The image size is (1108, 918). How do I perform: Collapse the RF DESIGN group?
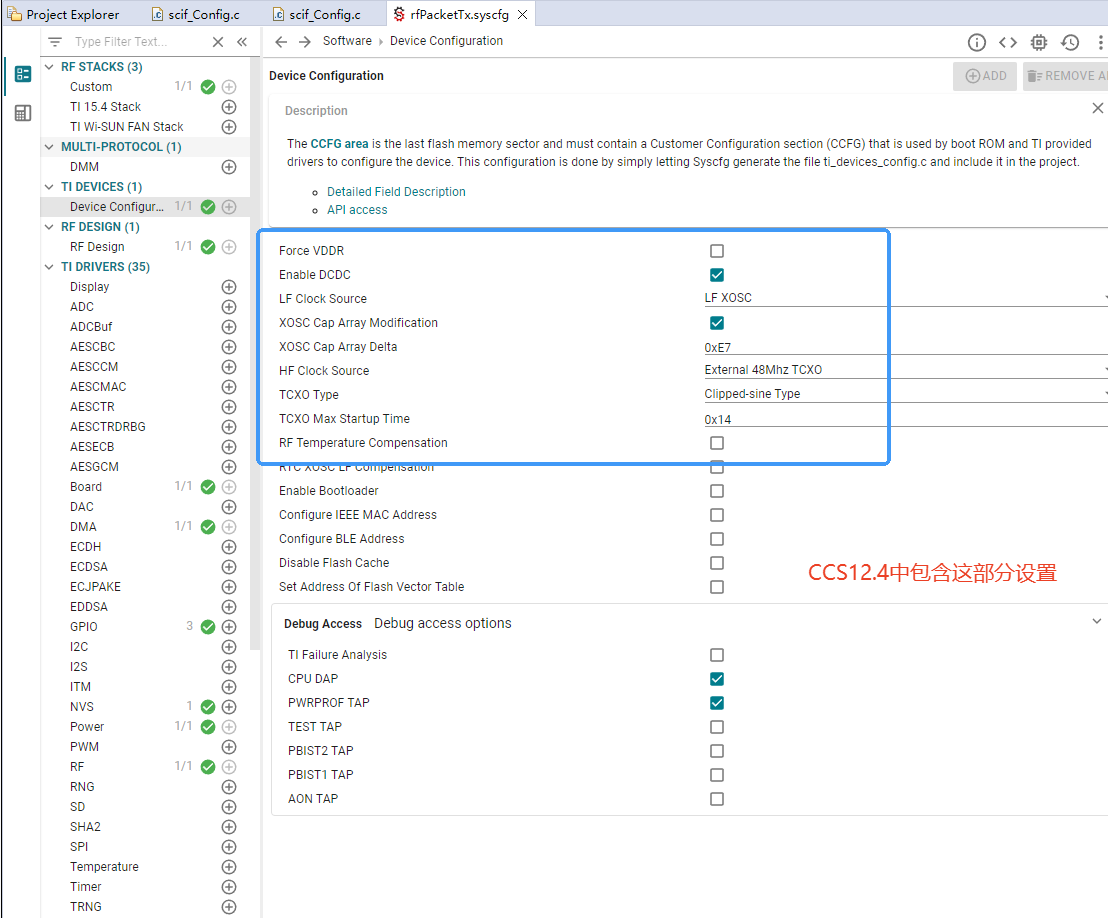[x=49, y=227]
